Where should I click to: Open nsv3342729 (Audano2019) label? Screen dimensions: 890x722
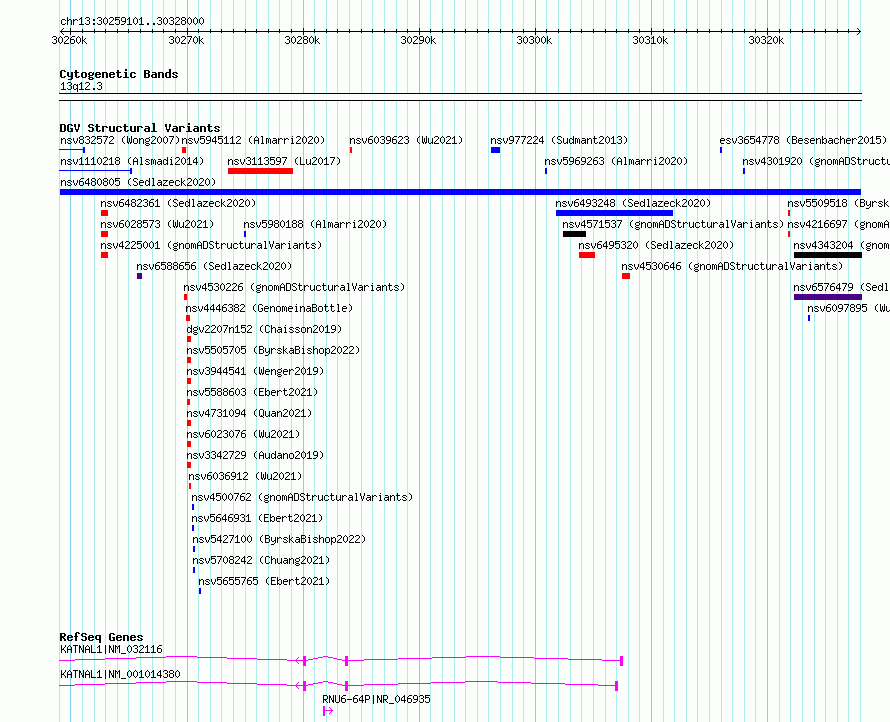(255, 455)
